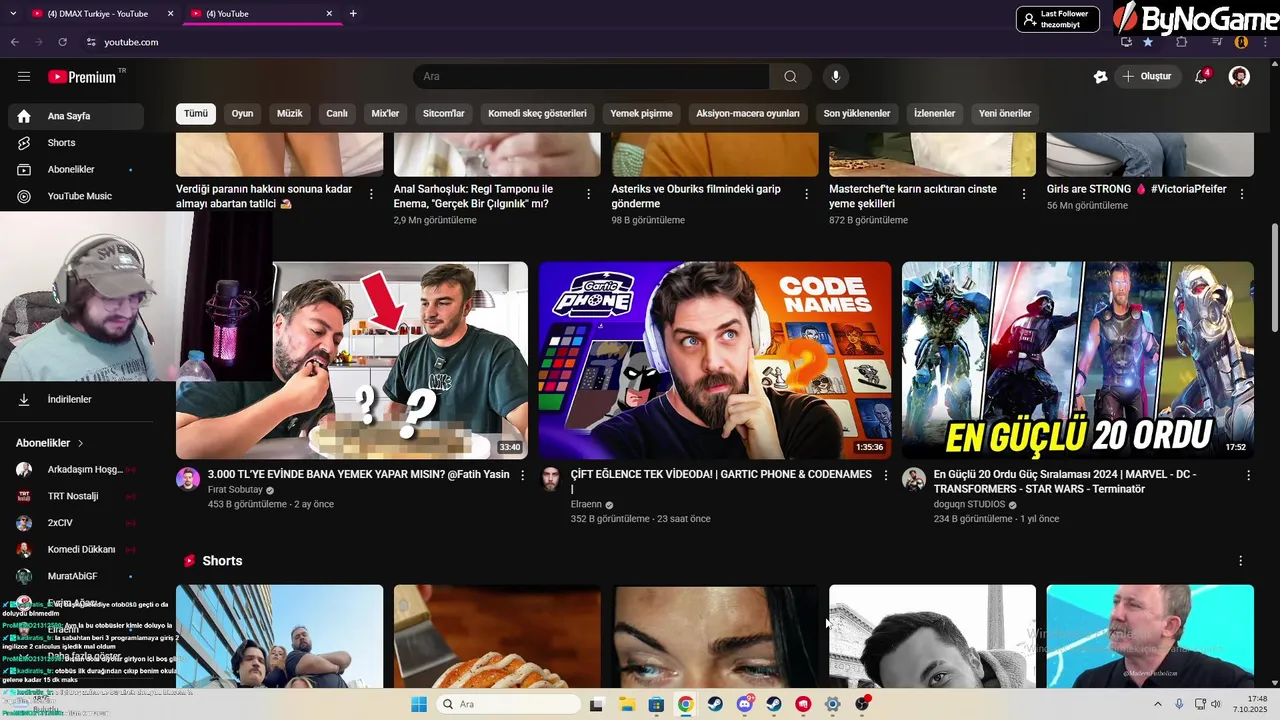The image size is (1280, 720).
Task: Click the sparkle icon left of Oluştur
Action: (x=1100, y=77)
